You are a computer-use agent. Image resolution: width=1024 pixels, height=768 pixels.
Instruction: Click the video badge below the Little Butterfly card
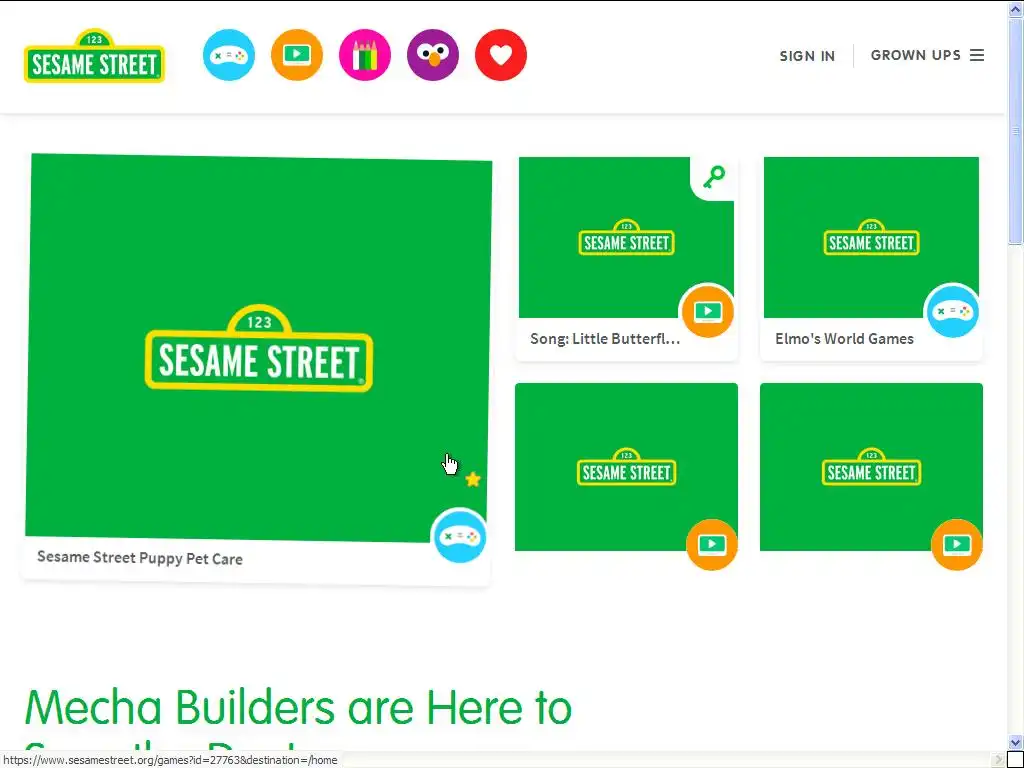click(712, 544)
